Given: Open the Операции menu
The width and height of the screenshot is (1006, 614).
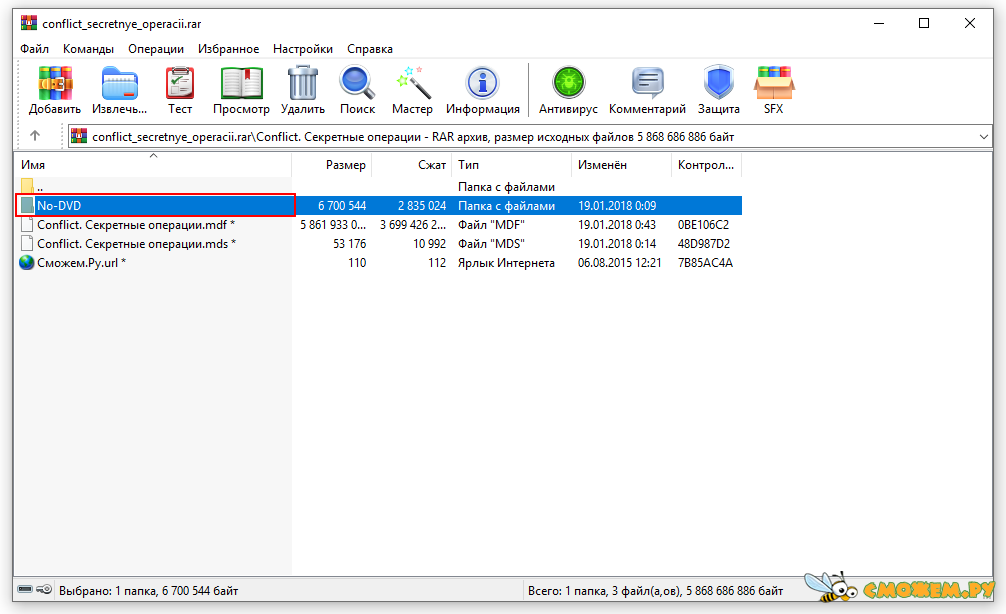Looking at the screenshot, I should point(156,49).
